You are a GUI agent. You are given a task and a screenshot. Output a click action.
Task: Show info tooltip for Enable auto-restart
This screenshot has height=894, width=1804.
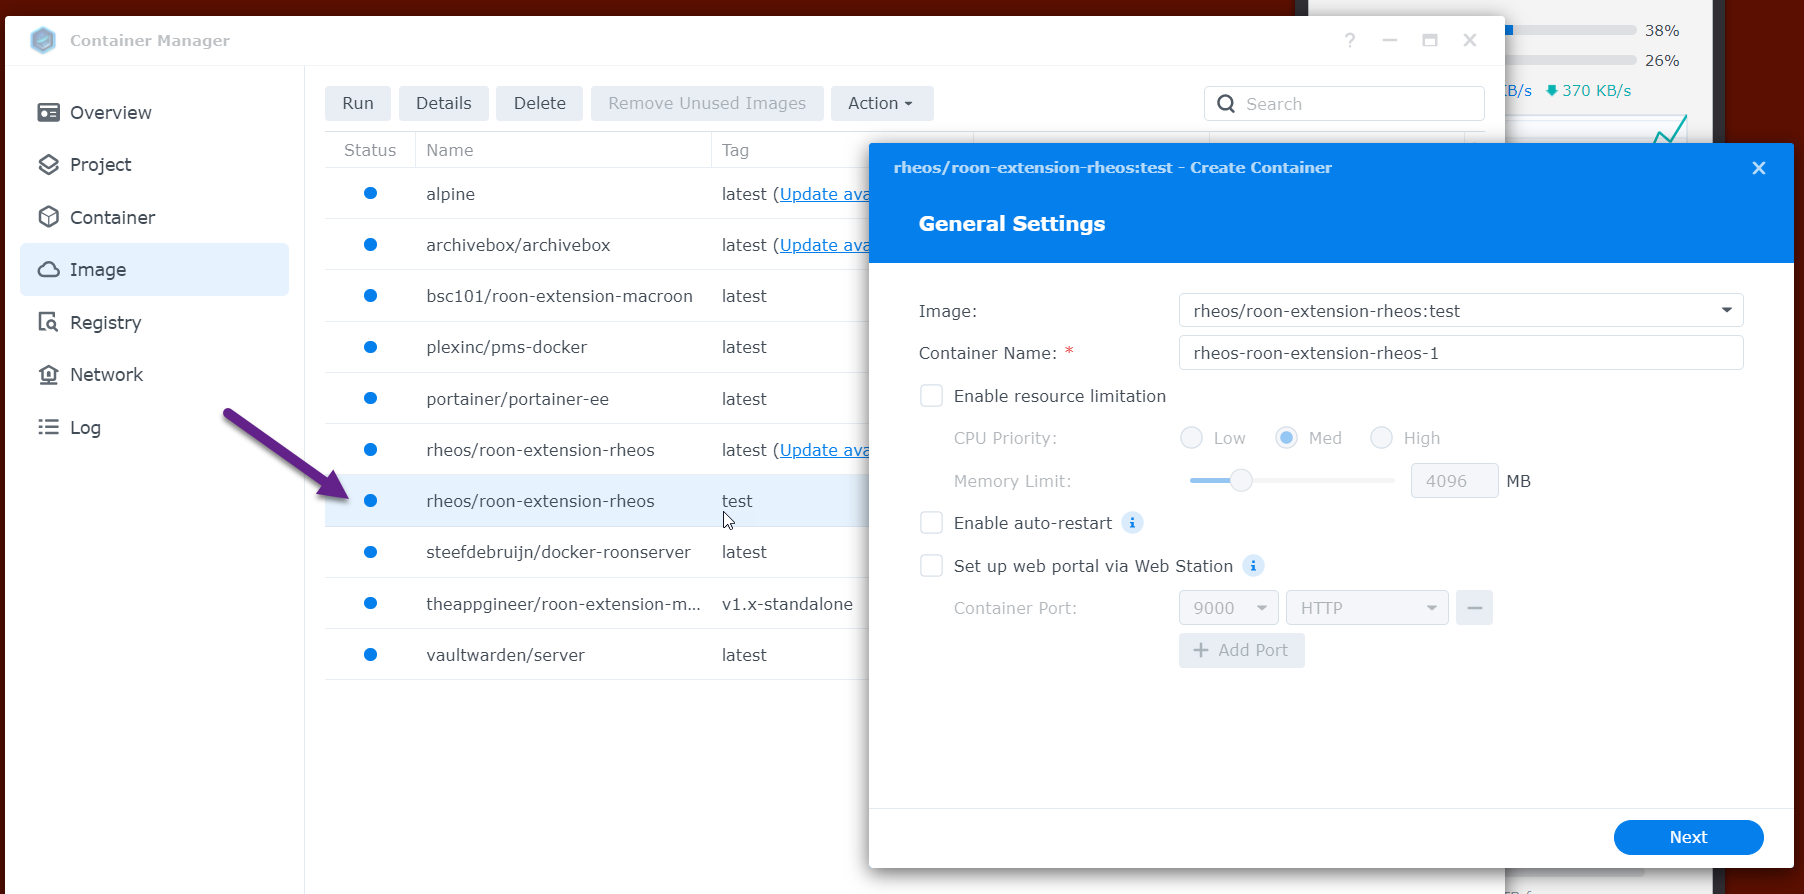click(1132, 523)
